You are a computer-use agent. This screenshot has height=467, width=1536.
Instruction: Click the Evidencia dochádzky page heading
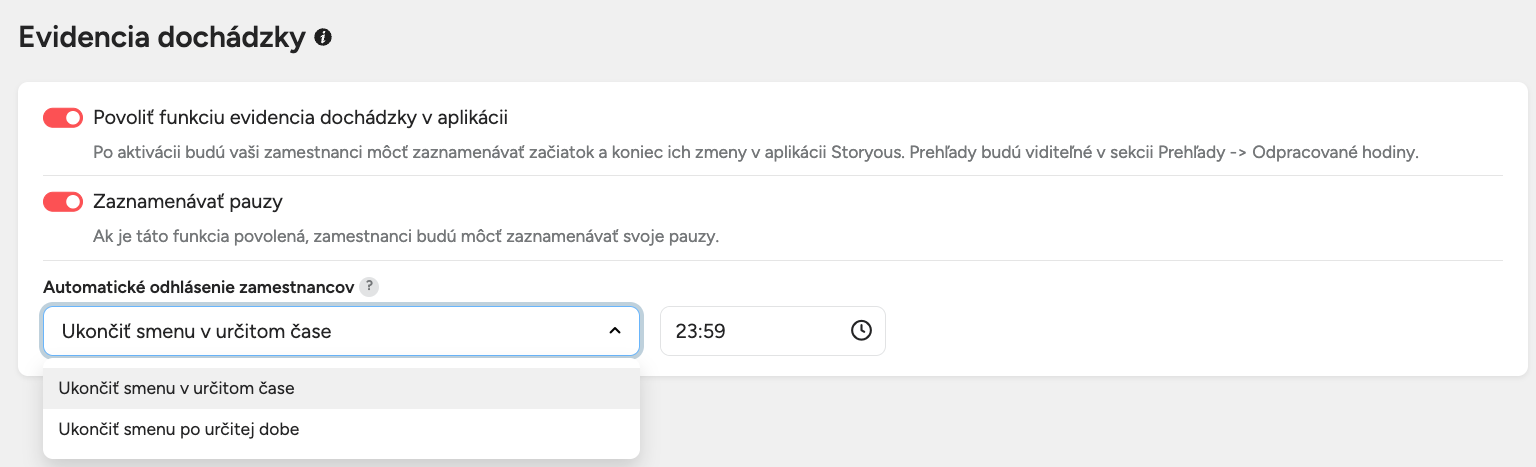coord(161,38)
